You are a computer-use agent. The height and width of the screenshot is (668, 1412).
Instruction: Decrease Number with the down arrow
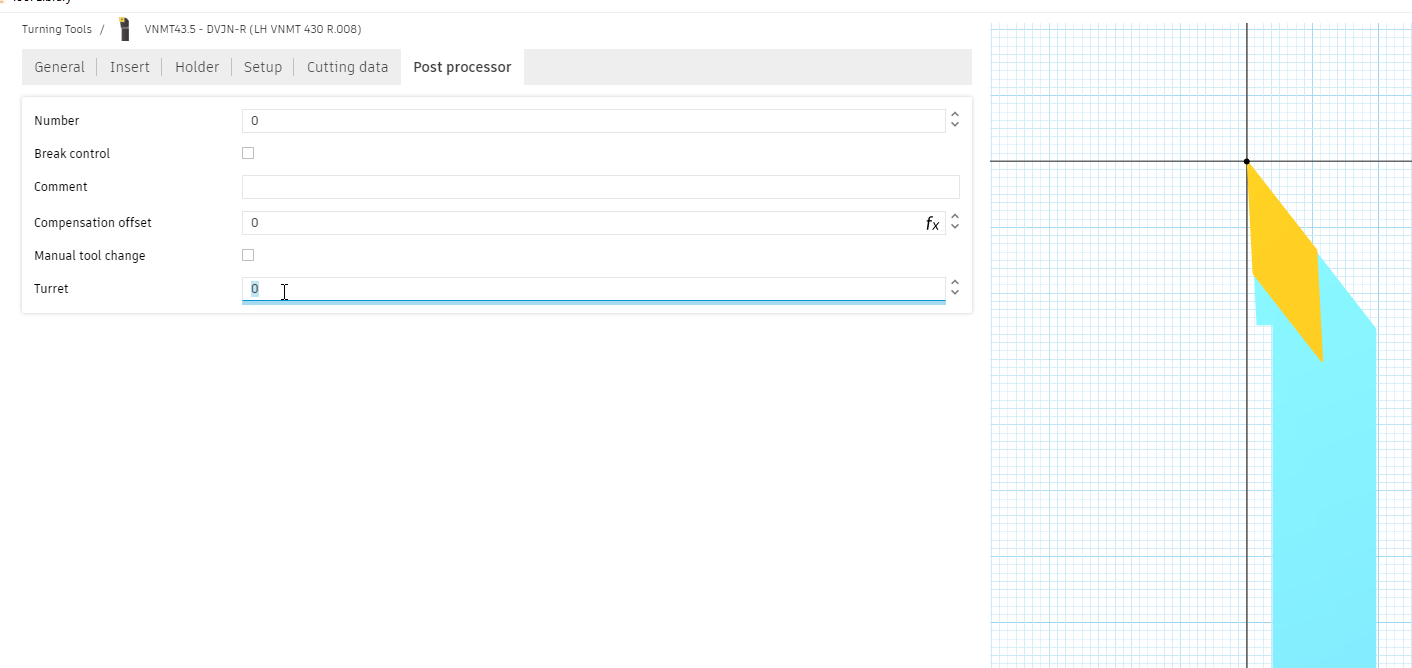click(x=955, y=126)
